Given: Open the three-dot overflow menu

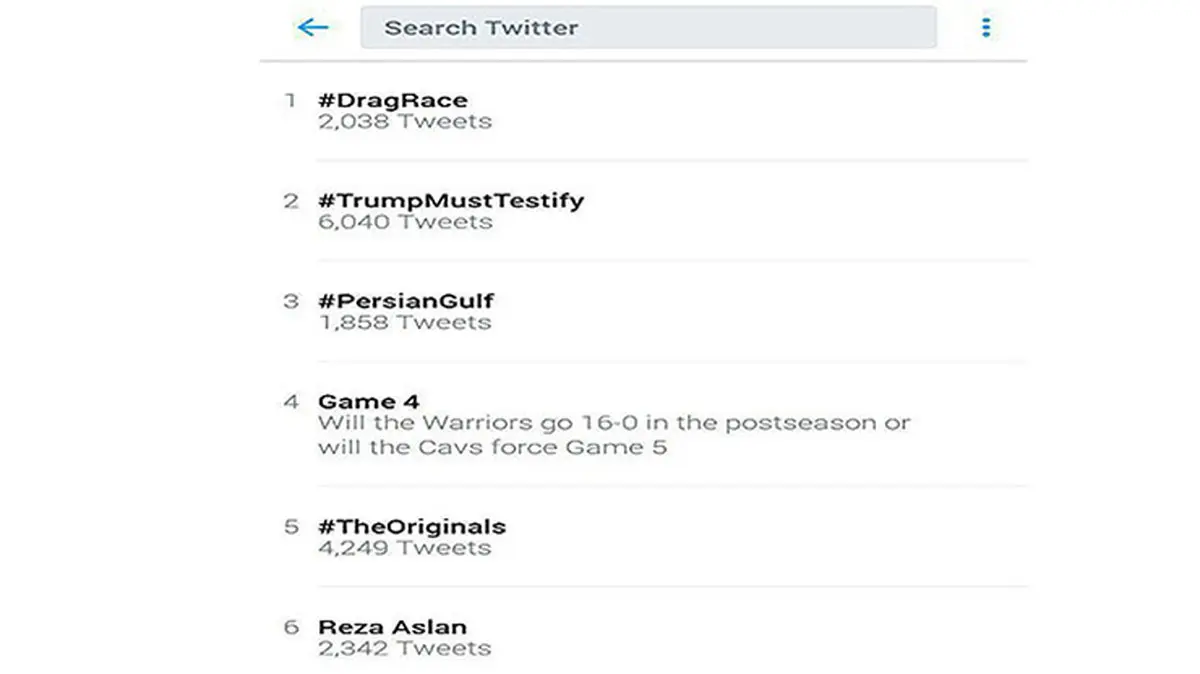Looking at the screenshot, I should click(986, 27).
